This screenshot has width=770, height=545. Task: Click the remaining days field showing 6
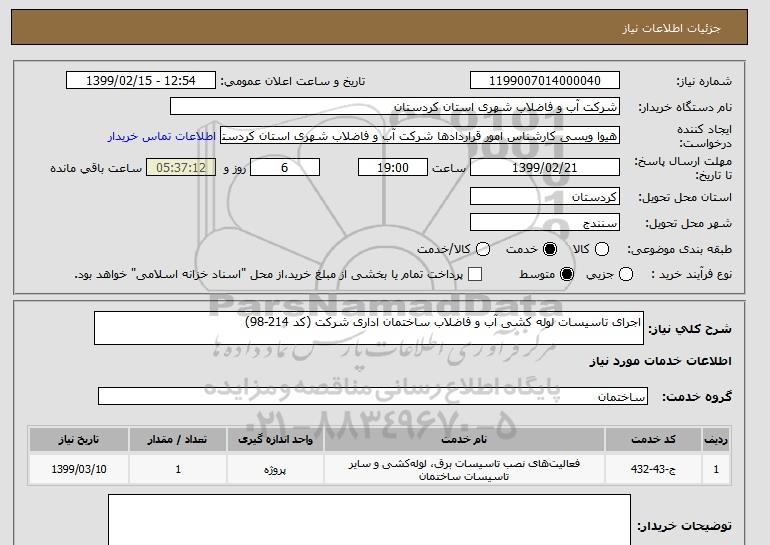(x=285, y=167)
